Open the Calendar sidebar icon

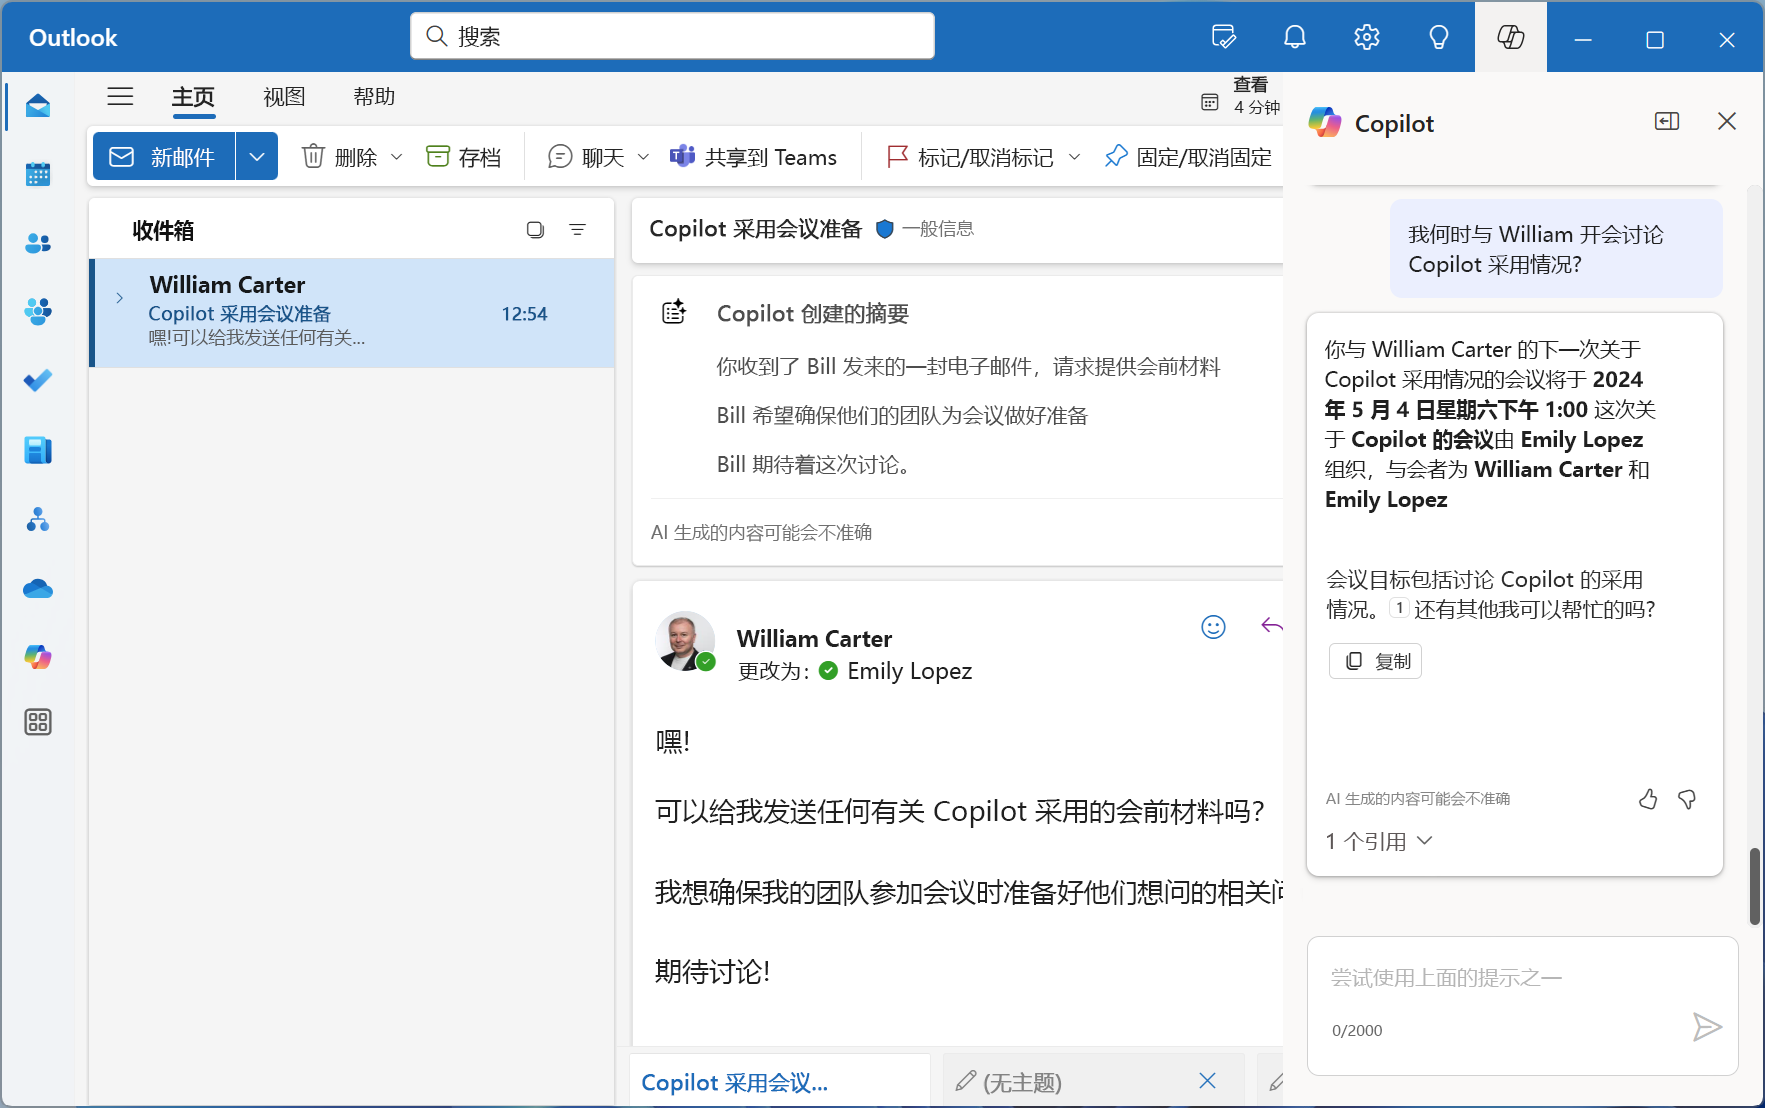[x=38, y=174]
